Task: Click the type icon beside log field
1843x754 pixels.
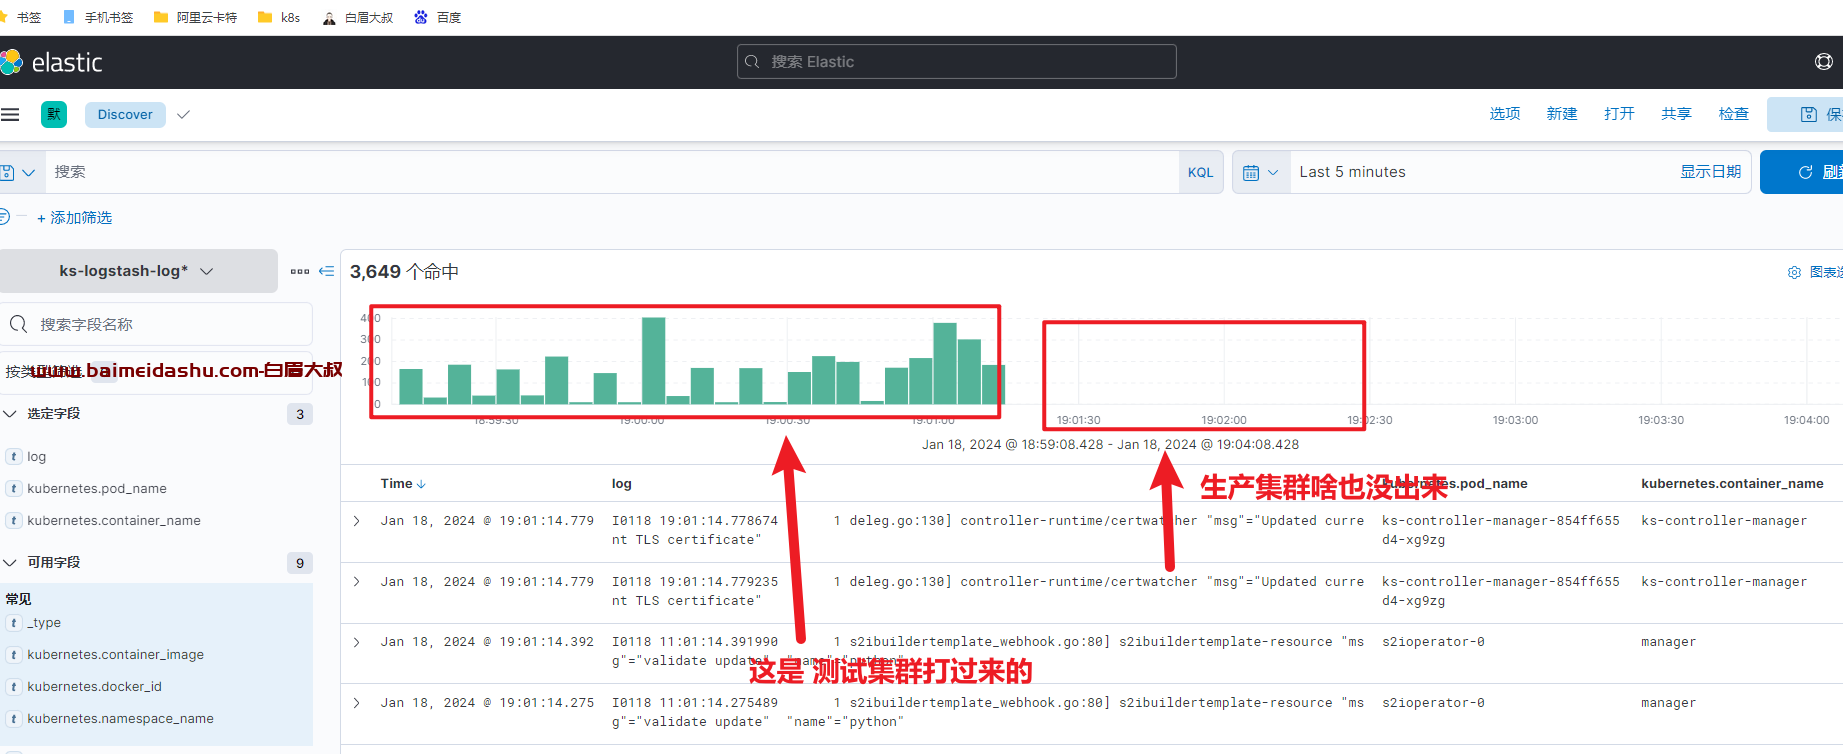Action: pyautogui.click(x=14, y=456)
